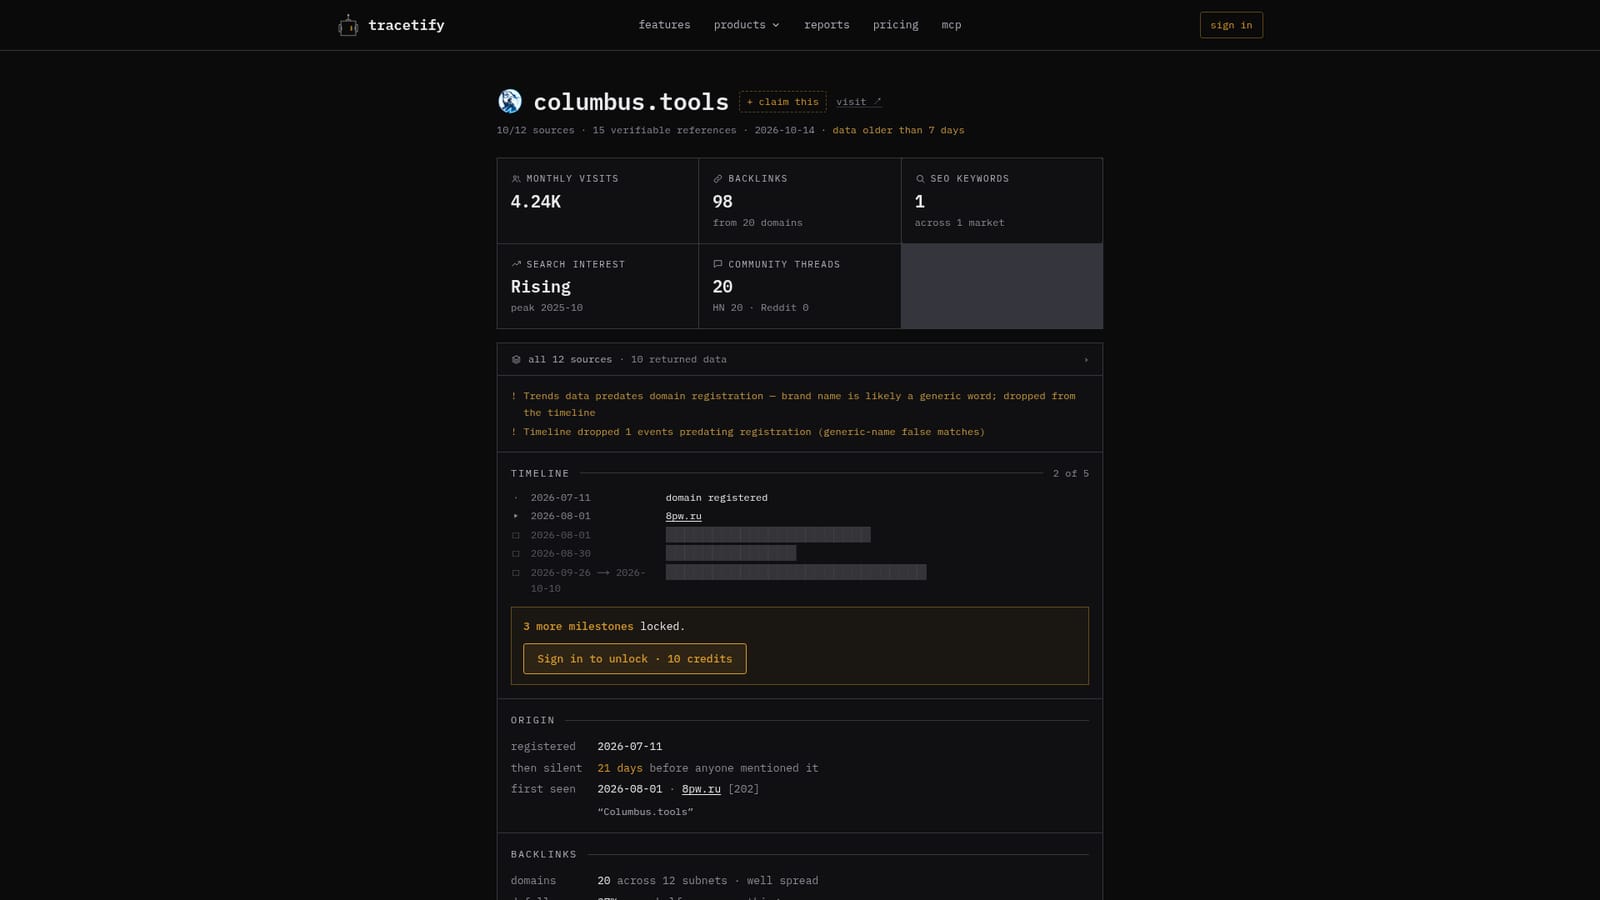Image resolution: width=1600 pixels, height=900 pixels.
Task: Click the 21 days silent duration text
Action: [x=620, y=768]
